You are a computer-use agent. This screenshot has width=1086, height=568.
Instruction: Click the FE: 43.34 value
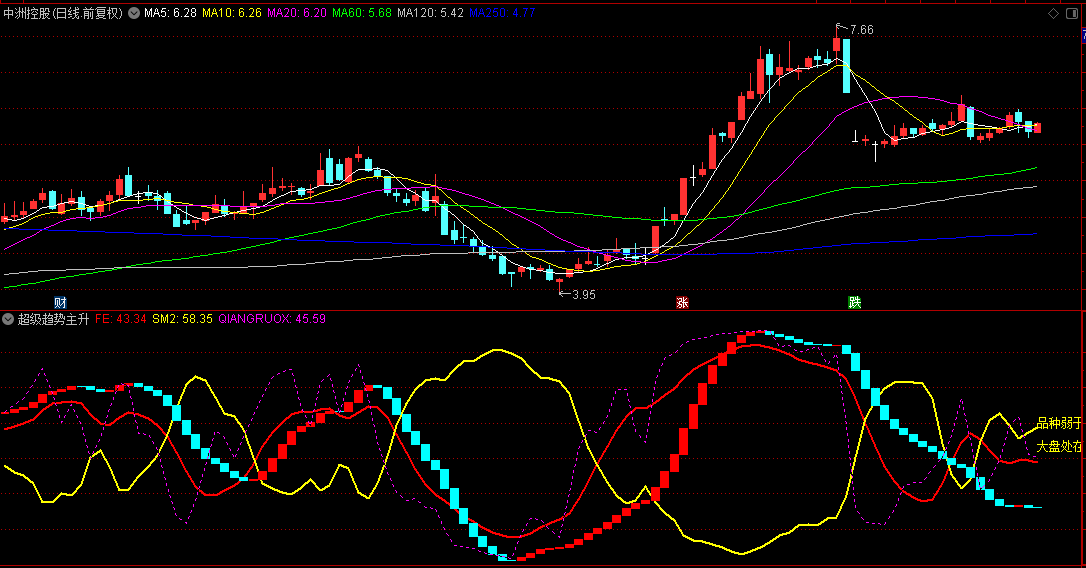121,319
